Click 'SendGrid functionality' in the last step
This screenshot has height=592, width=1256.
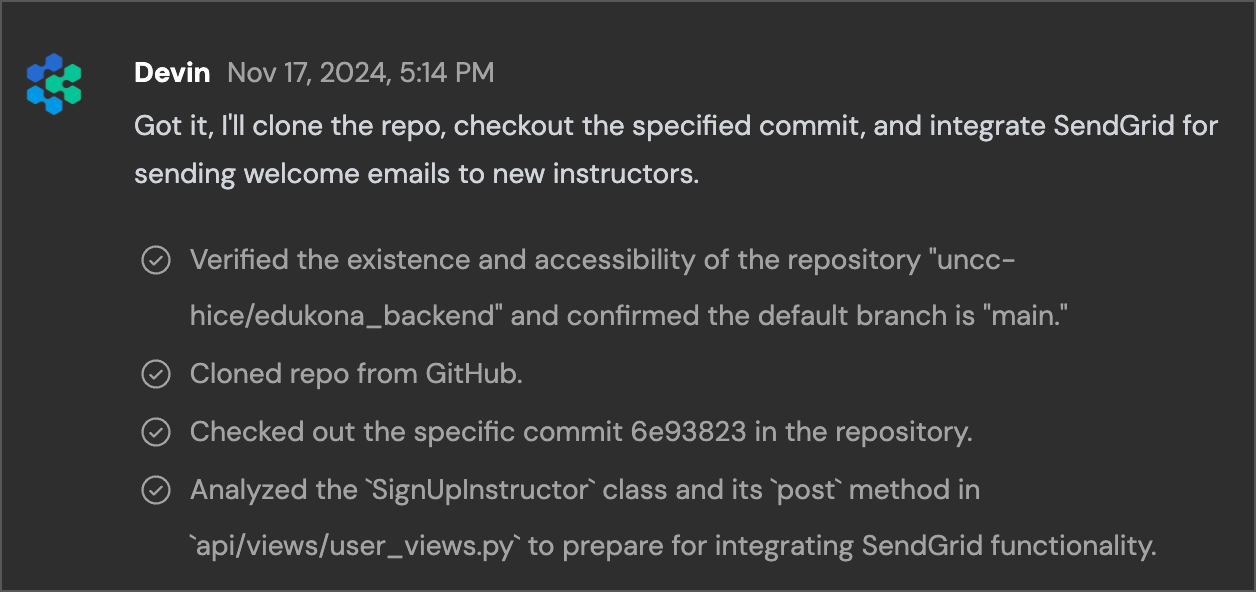[x=1009, y=548]
